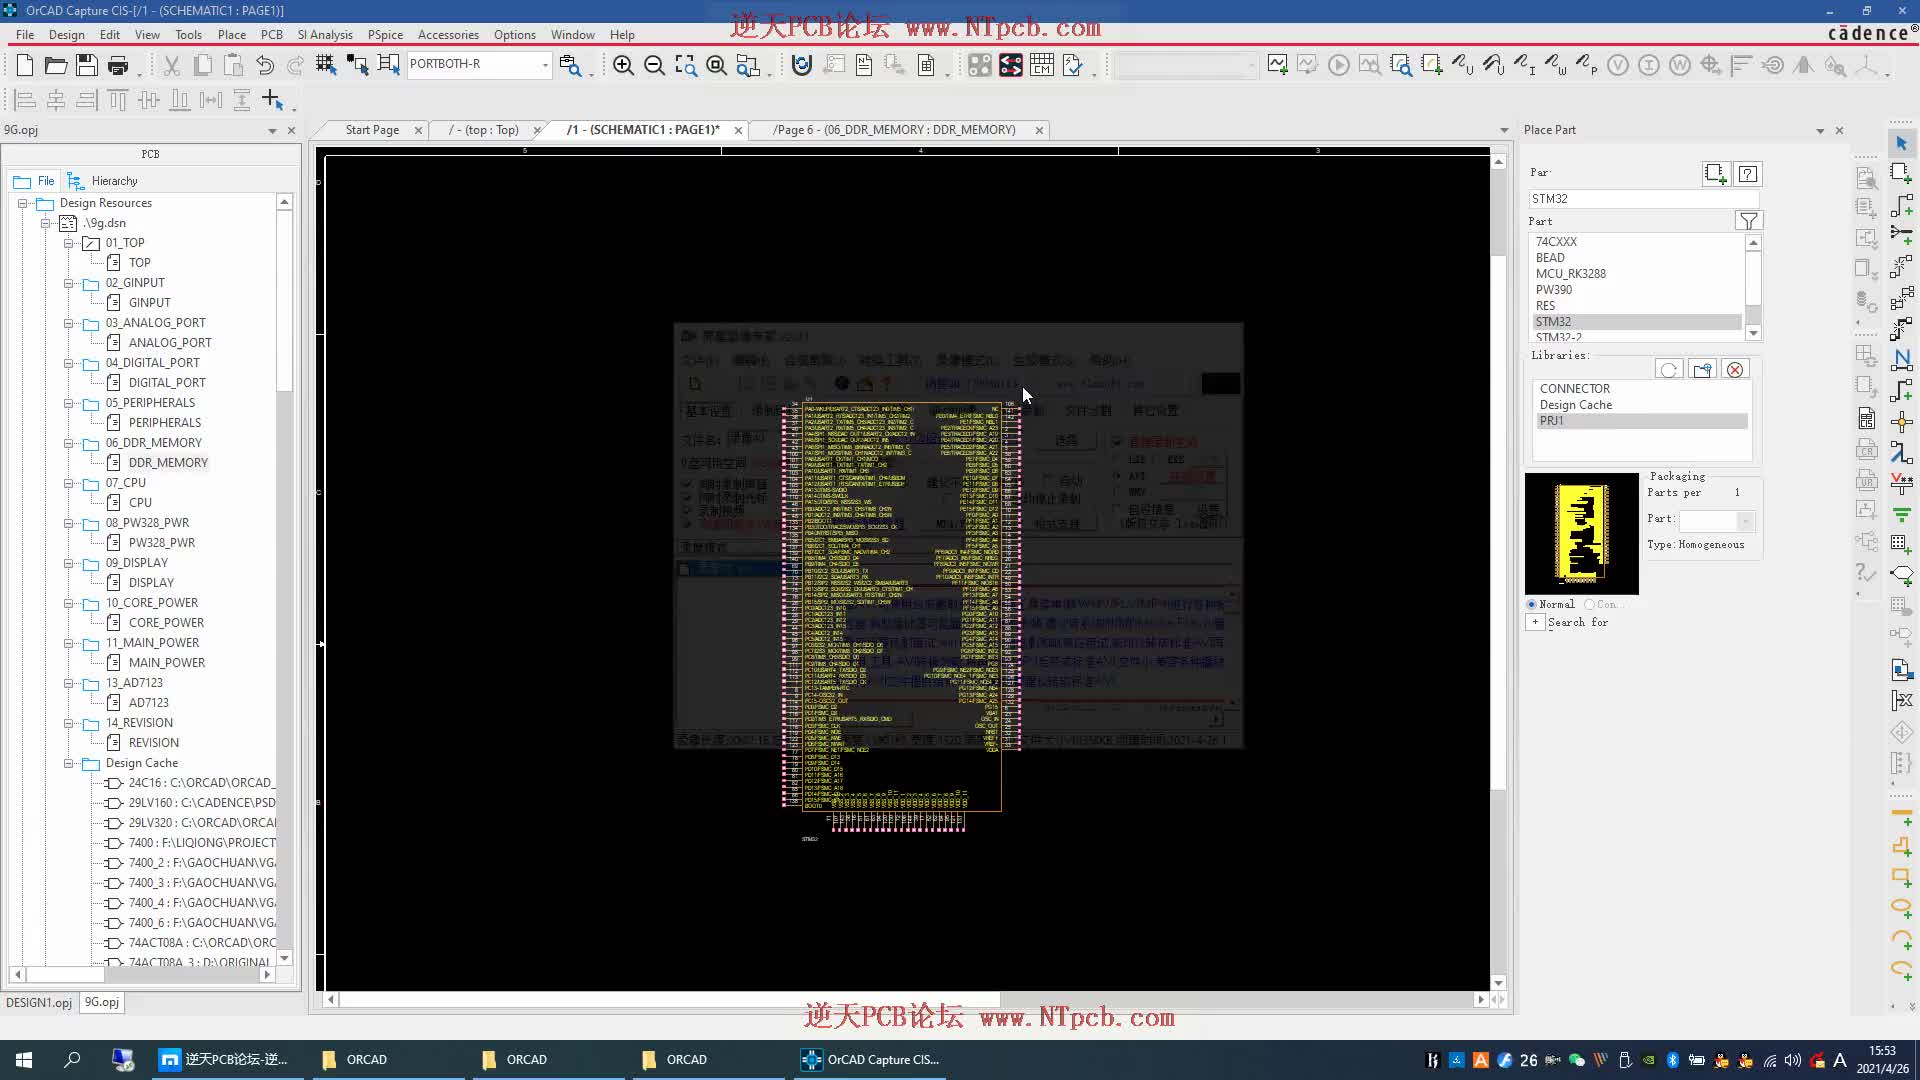The width and height of the screenshot is (1920, 1080).
Task: Collapse the 01_TOP folder
Action: tap(69, 243)
